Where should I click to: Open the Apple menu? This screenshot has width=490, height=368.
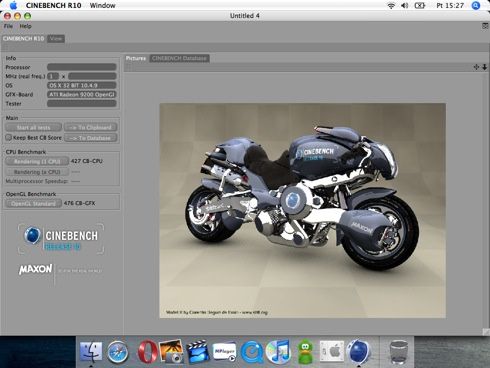(13, 5)
